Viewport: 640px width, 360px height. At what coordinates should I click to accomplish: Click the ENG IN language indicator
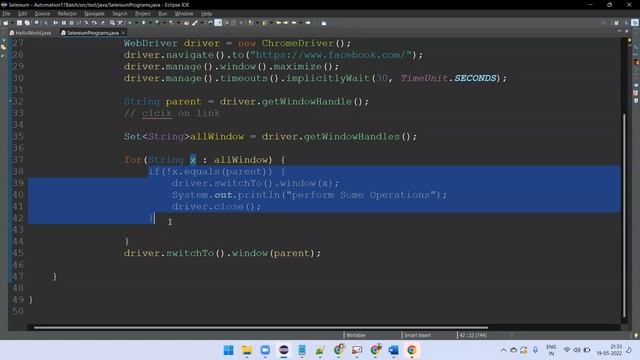pos(551,350)
